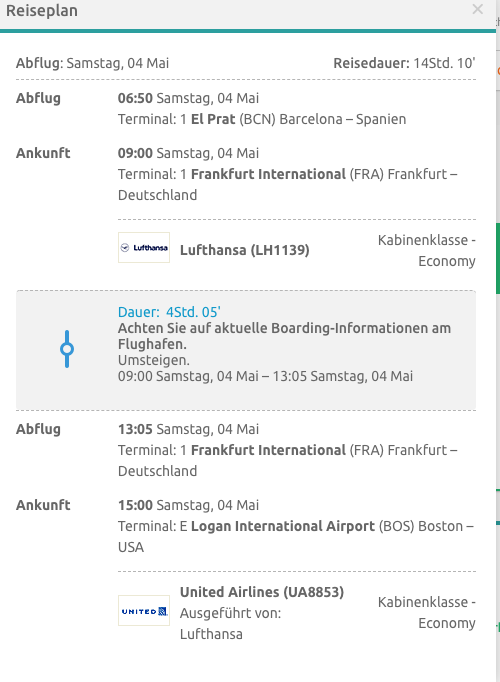Click Kabinenklasse Economy for United flight

(427, 612)
